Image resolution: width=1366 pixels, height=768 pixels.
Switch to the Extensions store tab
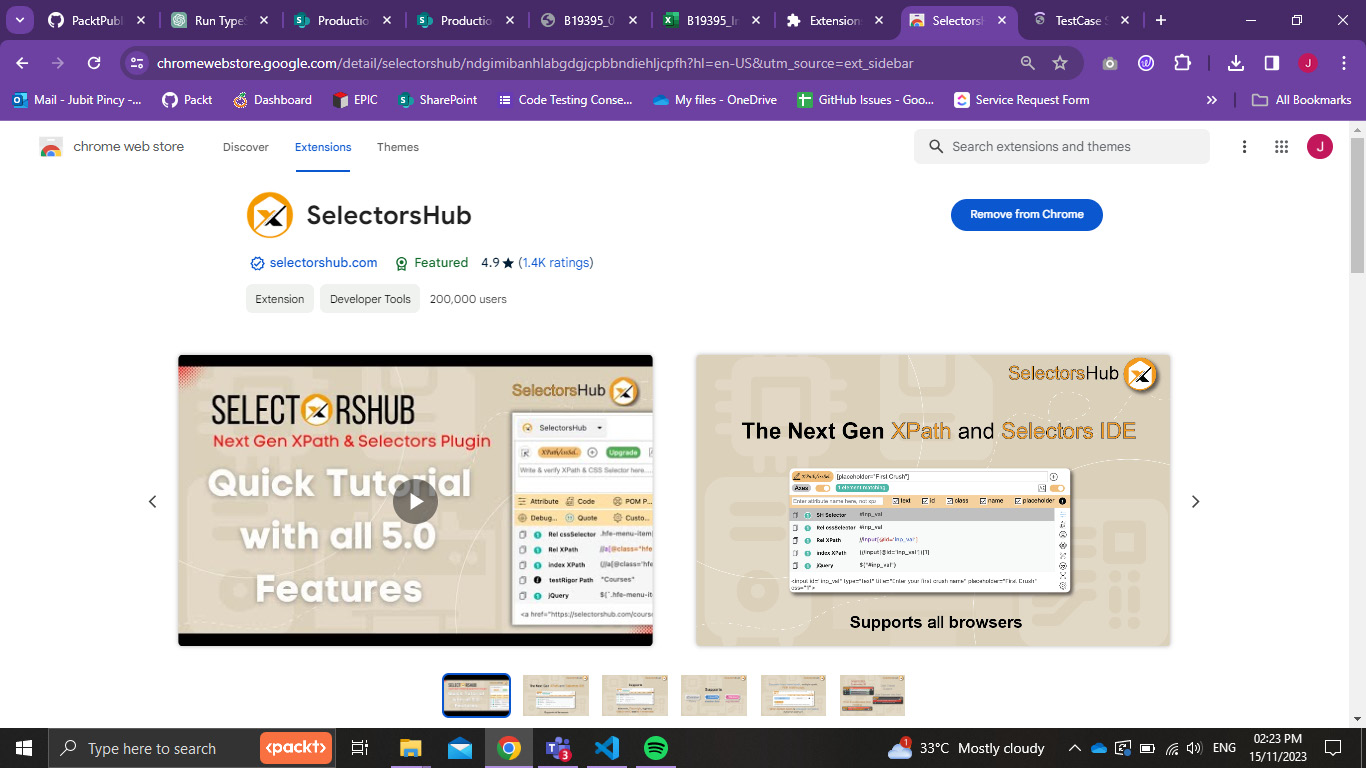323,147
